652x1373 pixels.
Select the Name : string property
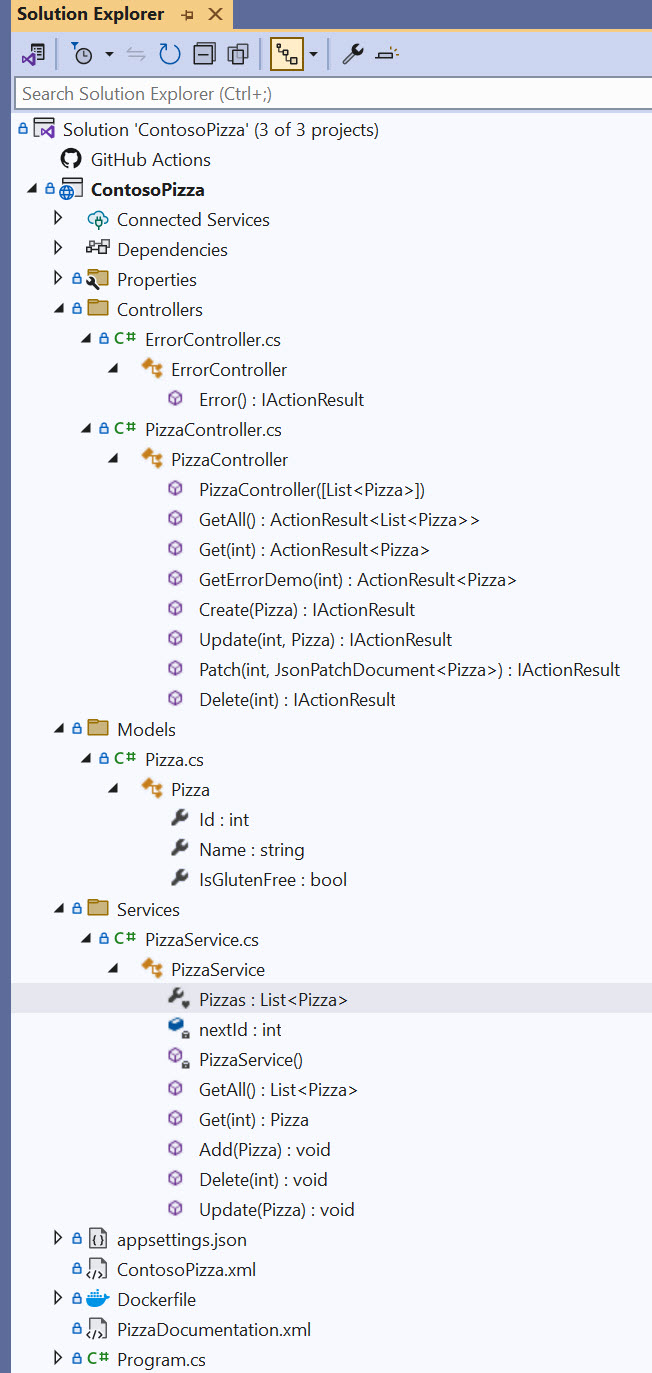pos(251,849)
